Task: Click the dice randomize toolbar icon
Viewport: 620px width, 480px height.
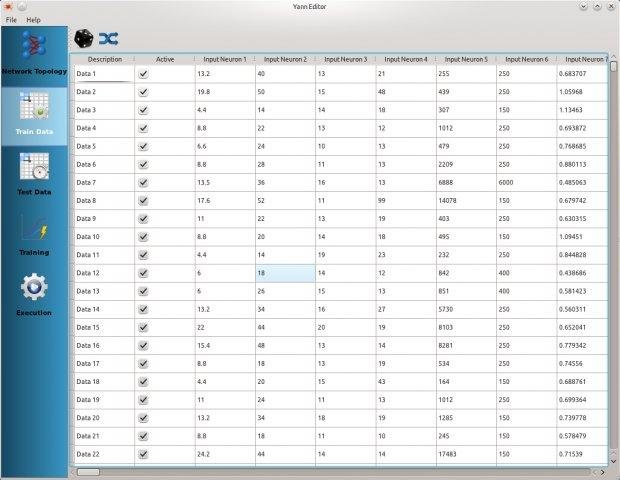Action: (x=84, y=38)
